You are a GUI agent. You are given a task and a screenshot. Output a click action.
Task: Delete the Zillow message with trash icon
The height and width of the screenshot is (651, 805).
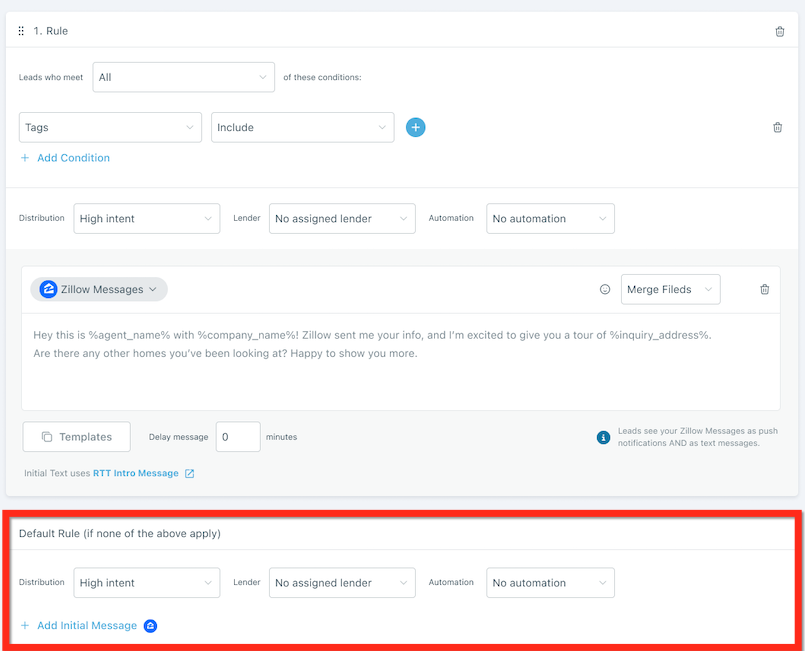coord(765,290)
